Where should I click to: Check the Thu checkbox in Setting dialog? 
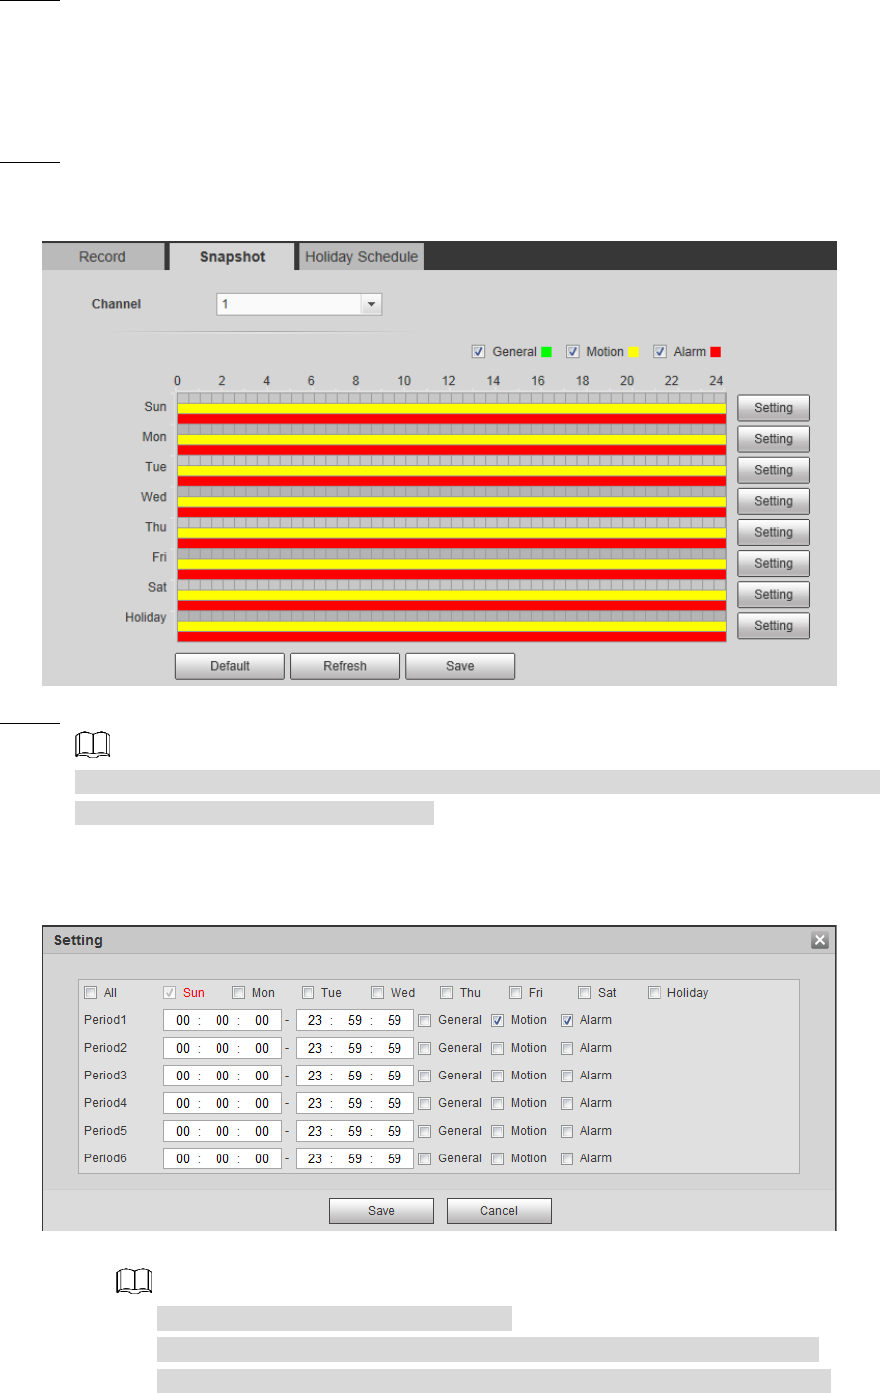pos(447,993)
